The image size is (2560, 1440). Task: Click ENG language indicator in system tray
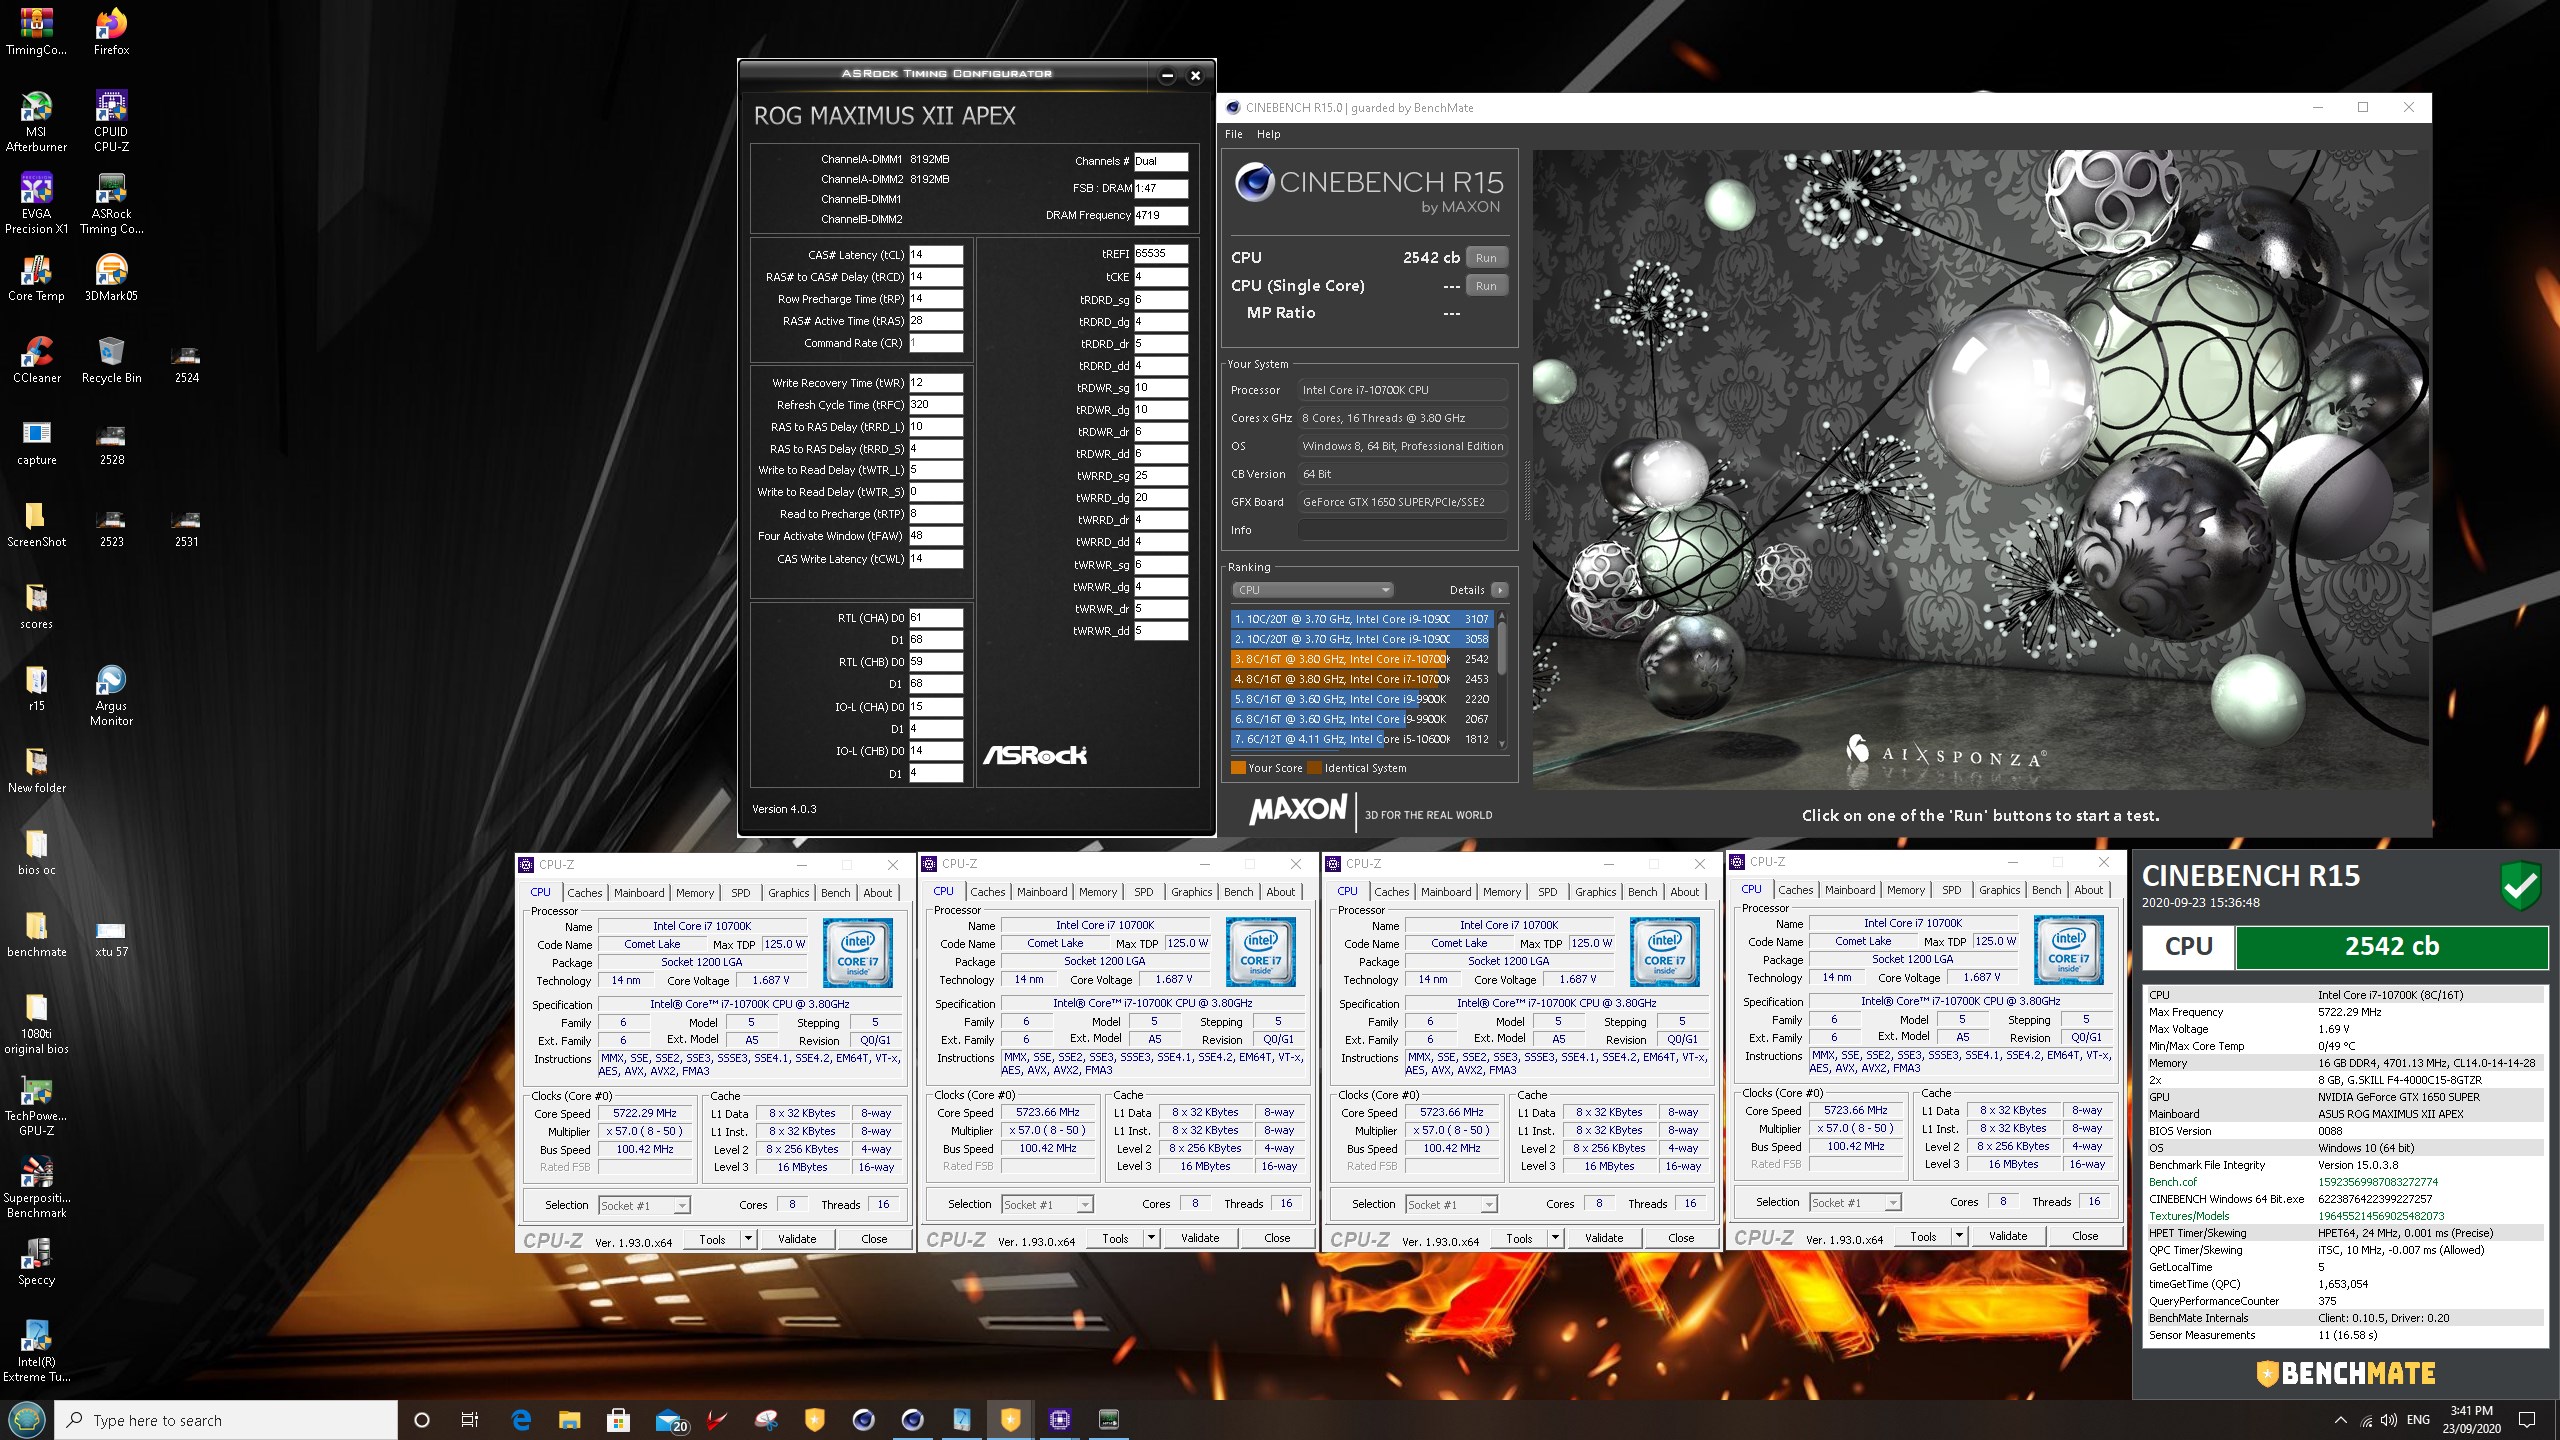(x=2418, y=1420)
